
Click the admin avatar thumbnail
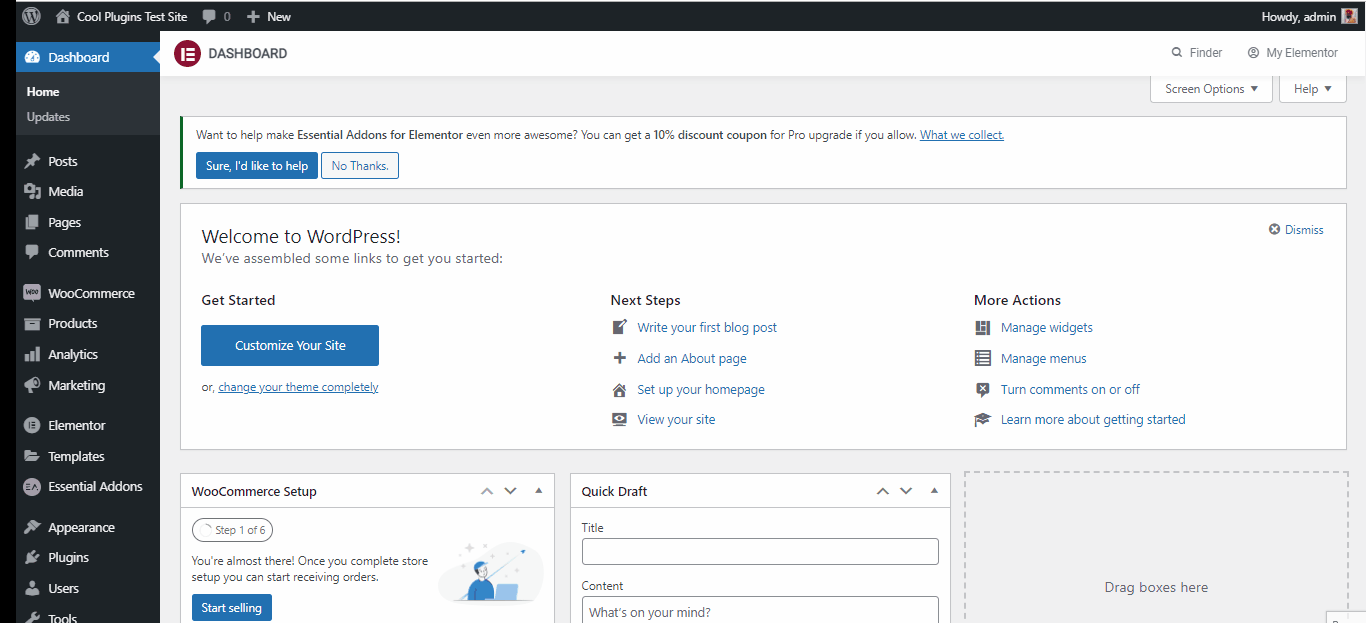coord(1349,16)
